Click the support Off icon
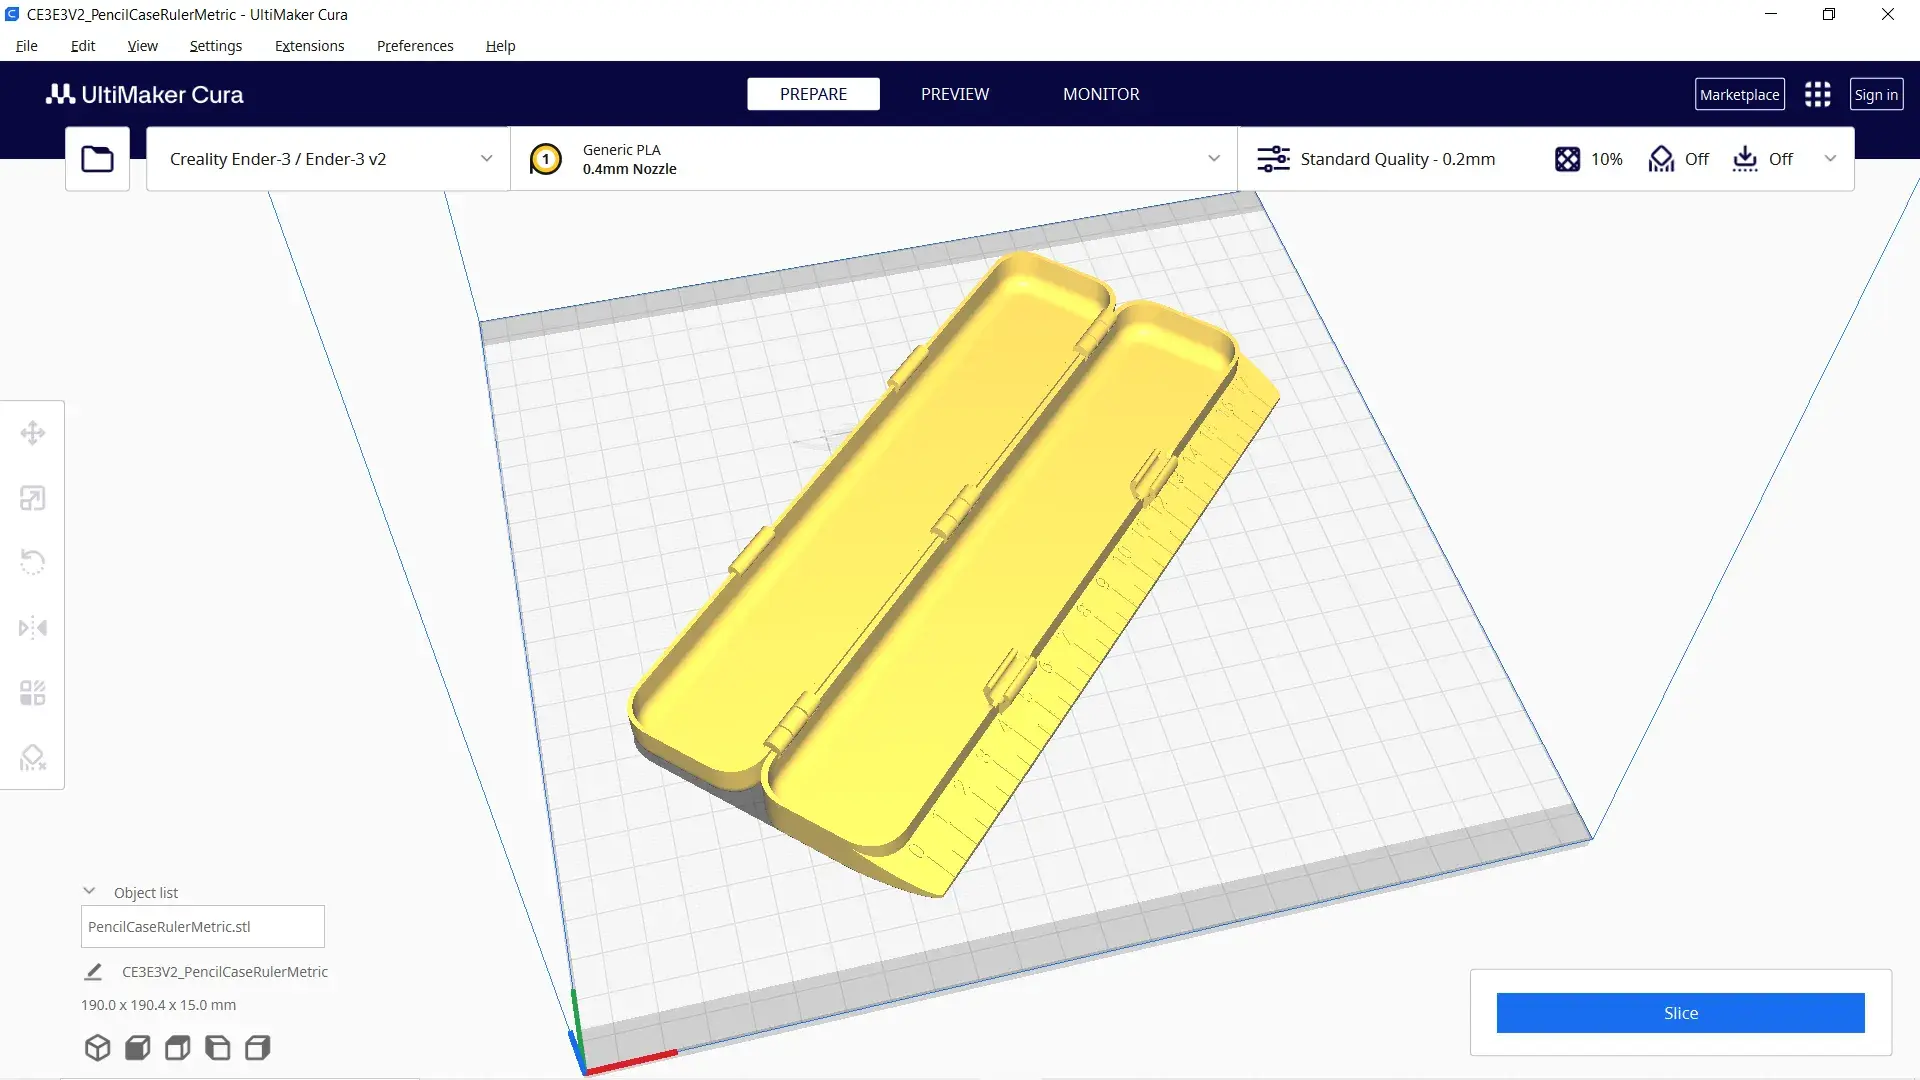 point(1661,159)
